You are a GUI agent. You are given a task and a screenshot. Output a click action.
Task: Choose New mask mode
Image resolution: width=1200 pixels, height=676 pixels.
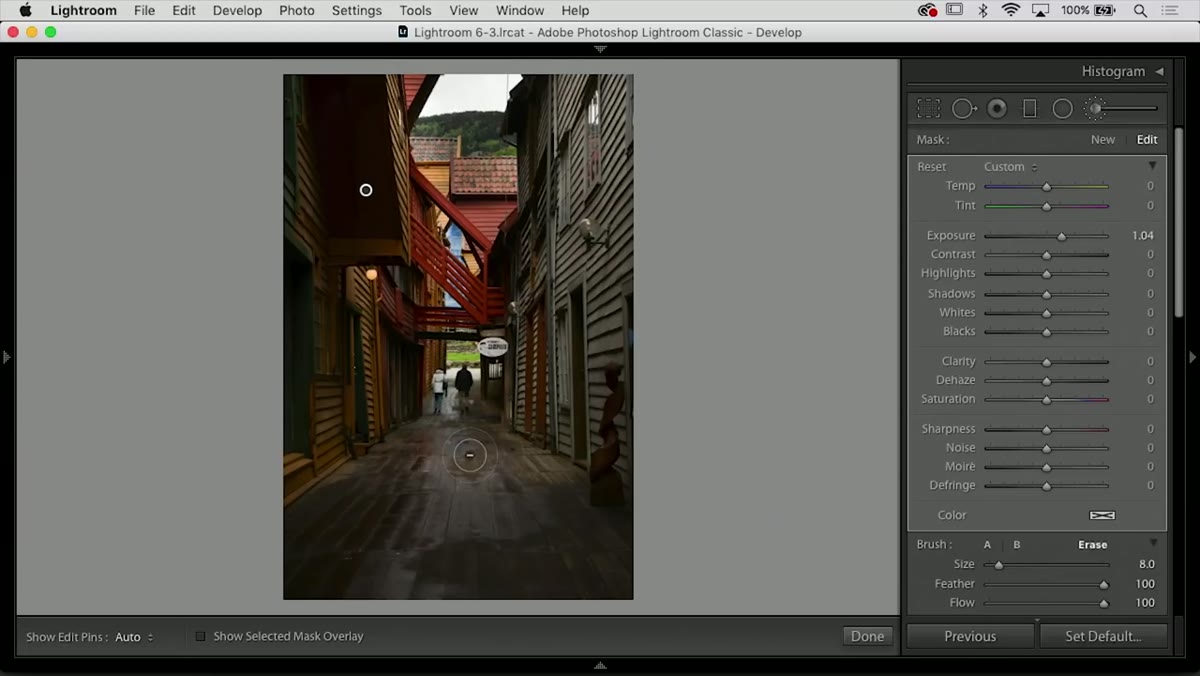(1103, 140)
